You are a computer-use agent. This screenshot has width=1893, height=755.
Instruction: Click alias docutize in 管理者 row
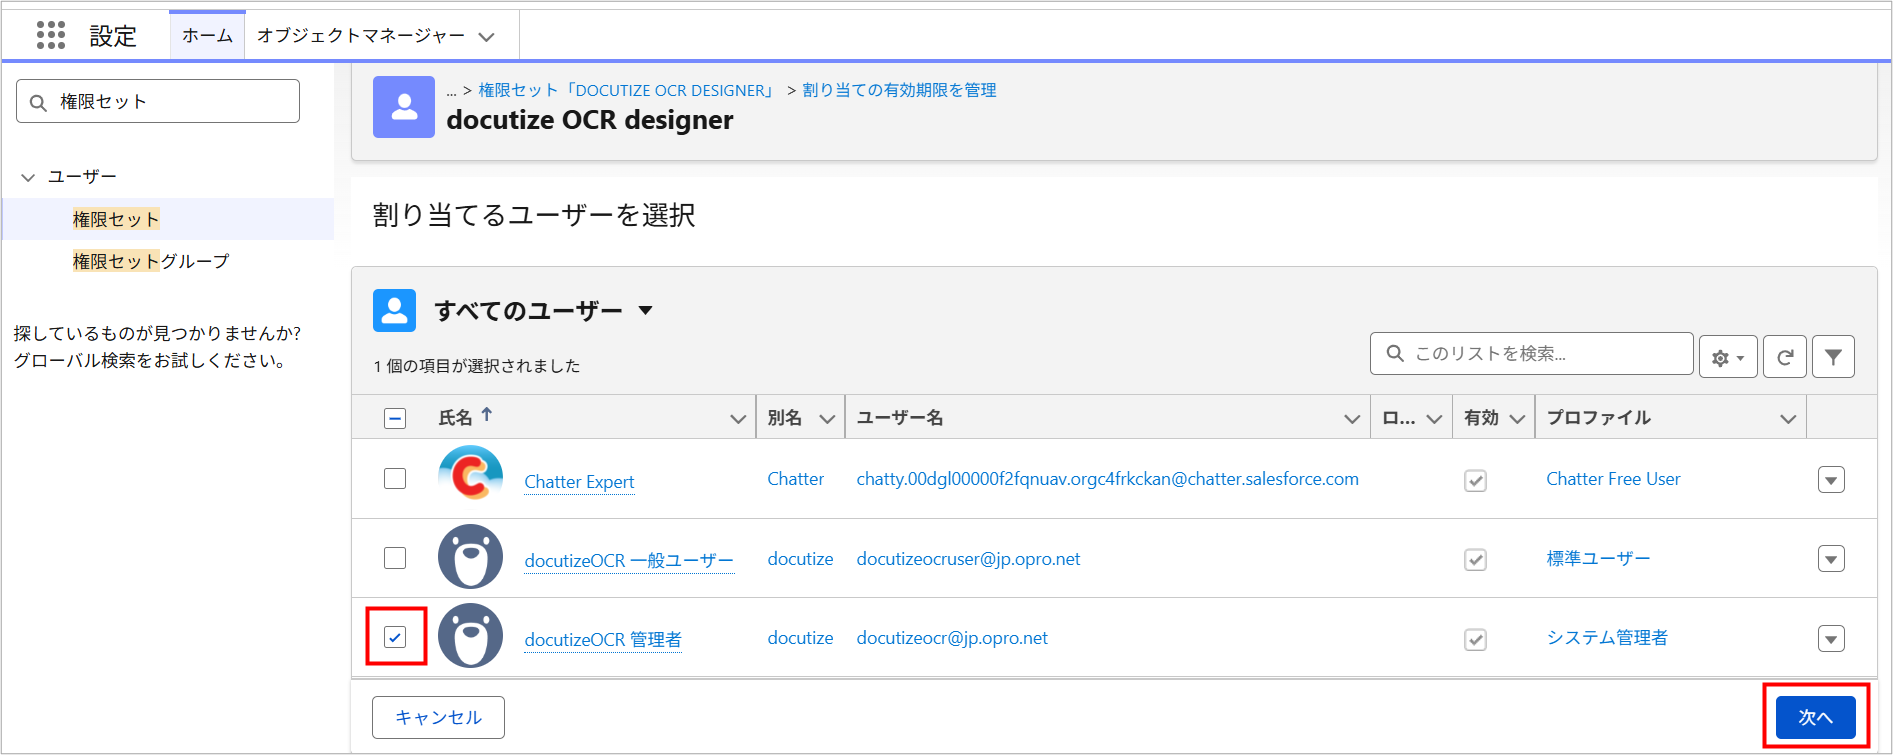click(800, 638)
